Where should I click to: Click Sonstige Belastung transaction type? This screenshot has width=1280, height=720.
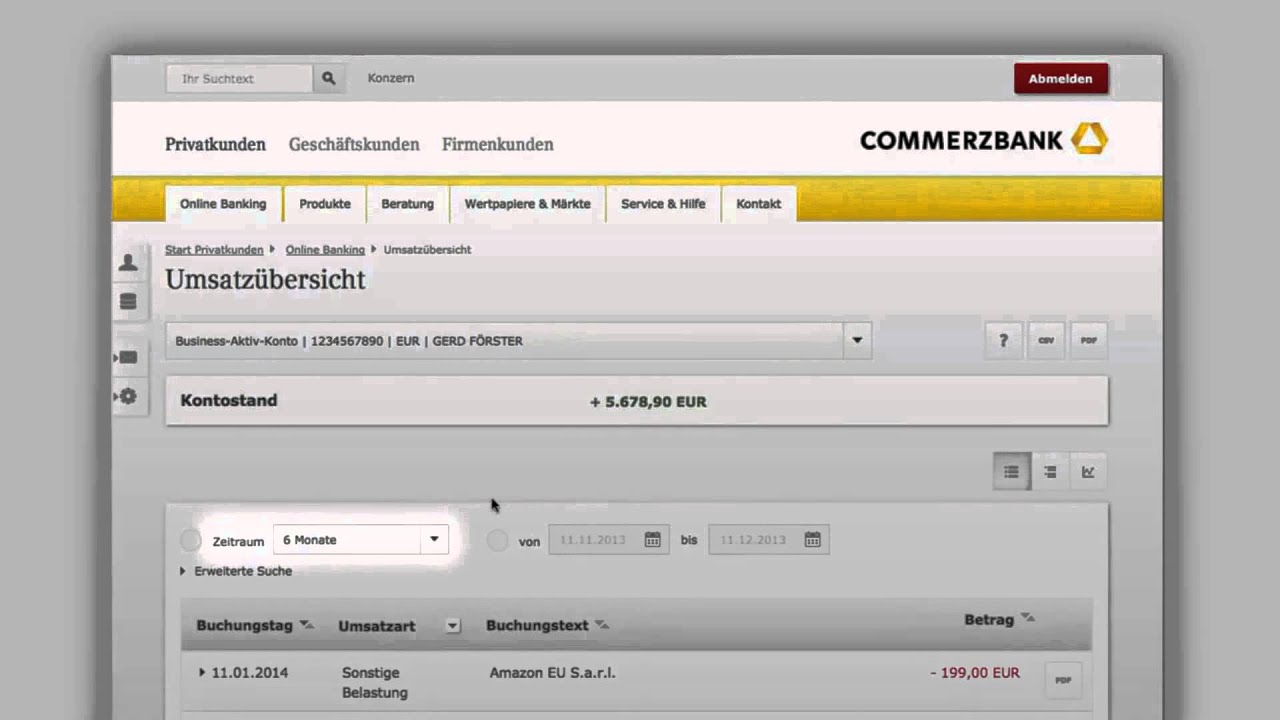pyautogui.click(x=375, y=683)
